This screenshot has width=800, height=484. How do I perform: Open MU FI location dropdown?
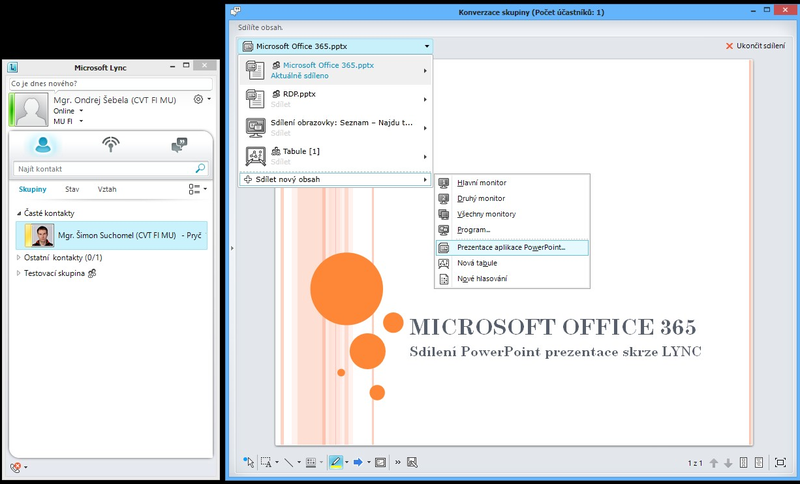click(81, 121)
